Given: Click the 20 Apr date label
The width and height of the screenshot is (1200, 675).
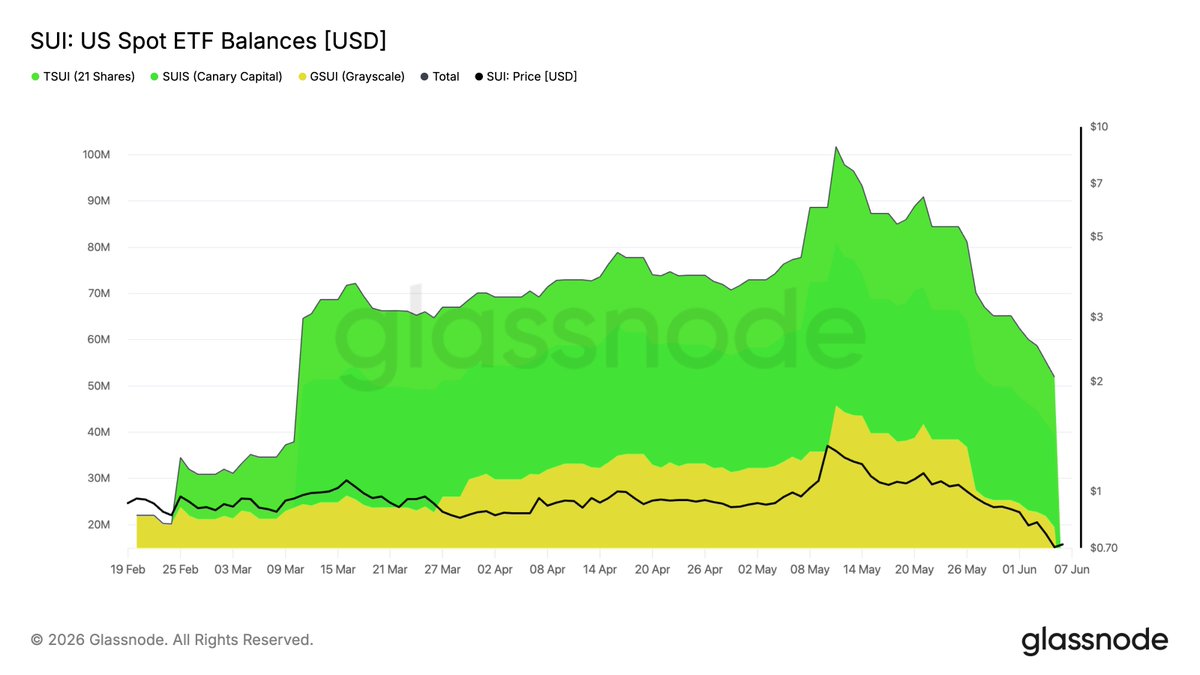Looking at the screenshot, I should click(x=652, y=569).
